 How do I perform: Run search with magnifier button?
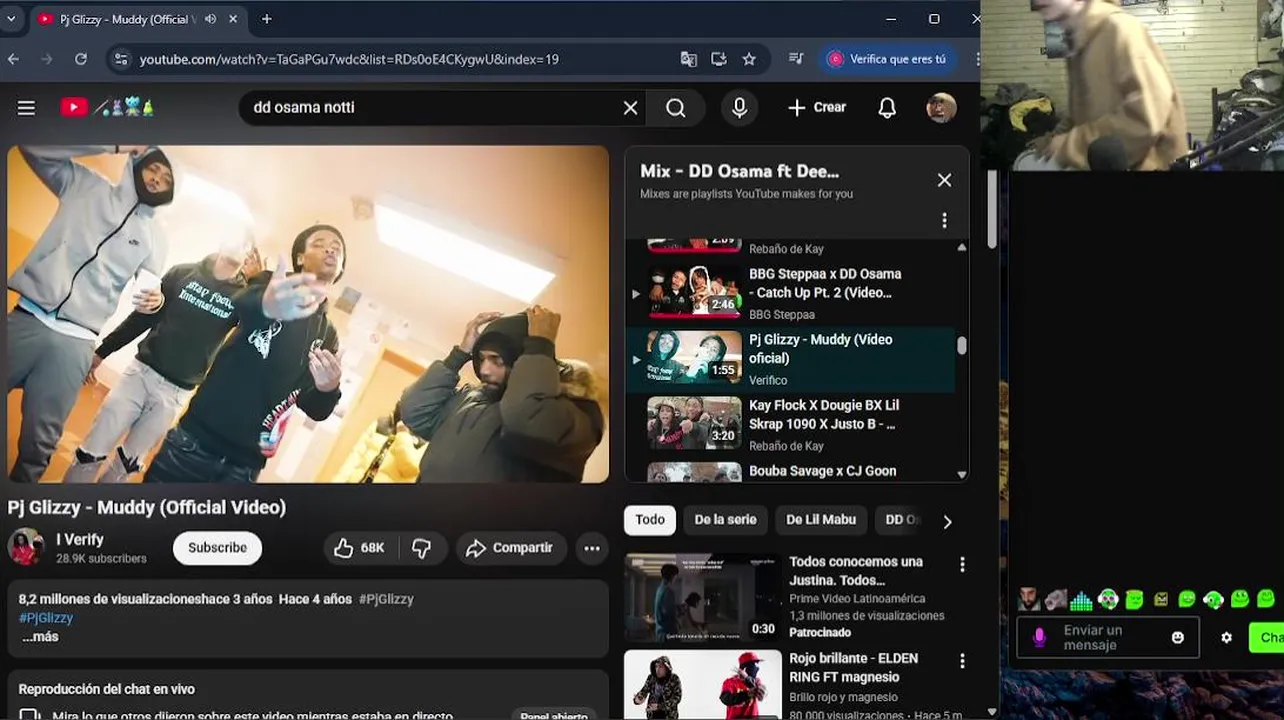click(x=676, y=108)
